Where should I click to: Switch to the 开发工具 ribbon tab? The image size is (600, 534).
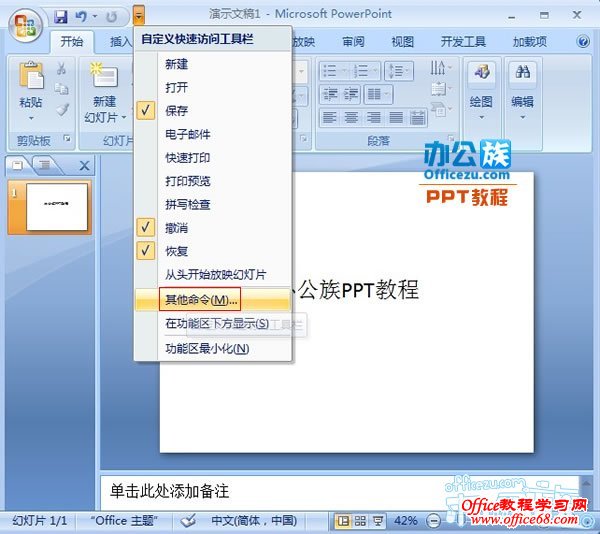click(x=463, y=41)
